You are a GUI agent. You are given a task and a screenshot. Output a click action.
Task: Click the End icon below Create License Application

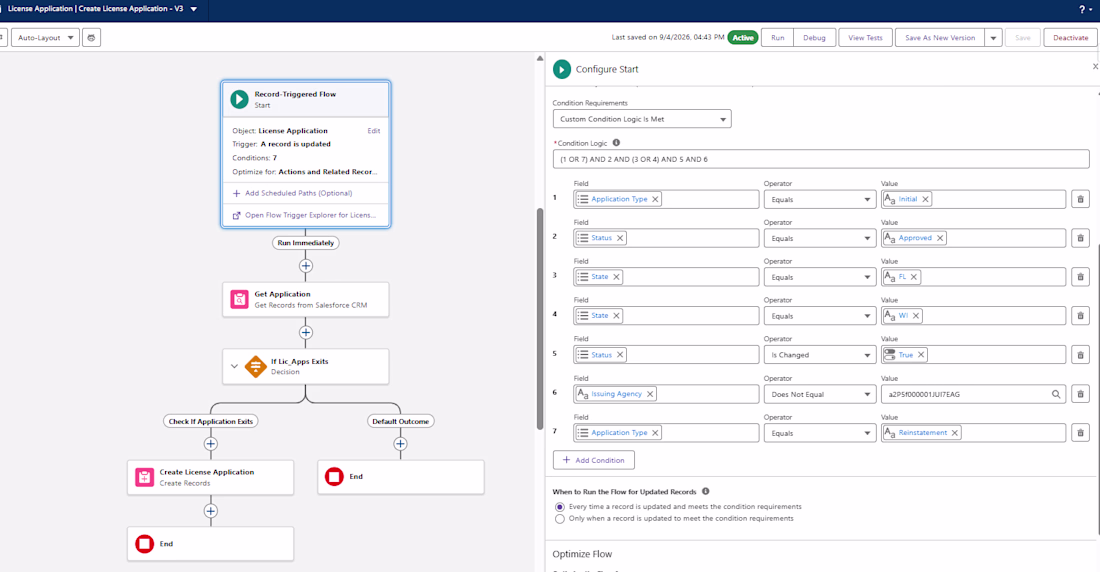point(145,544)
